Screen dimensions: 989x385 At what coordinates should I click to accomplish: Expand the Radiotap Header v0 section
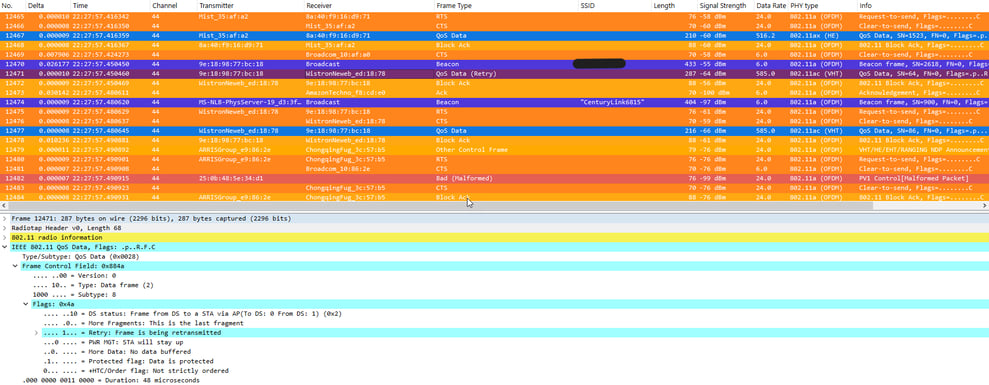click(5, 228)
